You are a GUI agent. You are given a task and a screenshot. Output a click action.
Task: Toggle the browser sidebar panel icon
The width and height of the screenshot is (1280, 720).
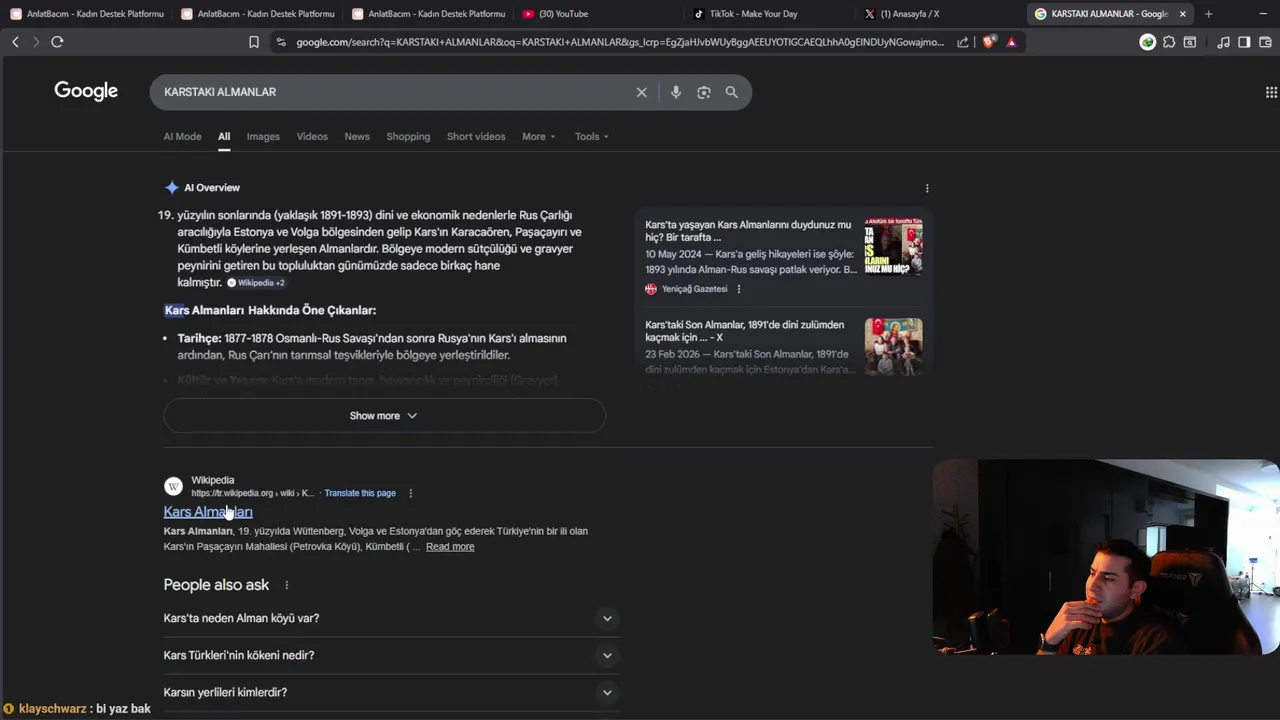tap(1244, 42)
